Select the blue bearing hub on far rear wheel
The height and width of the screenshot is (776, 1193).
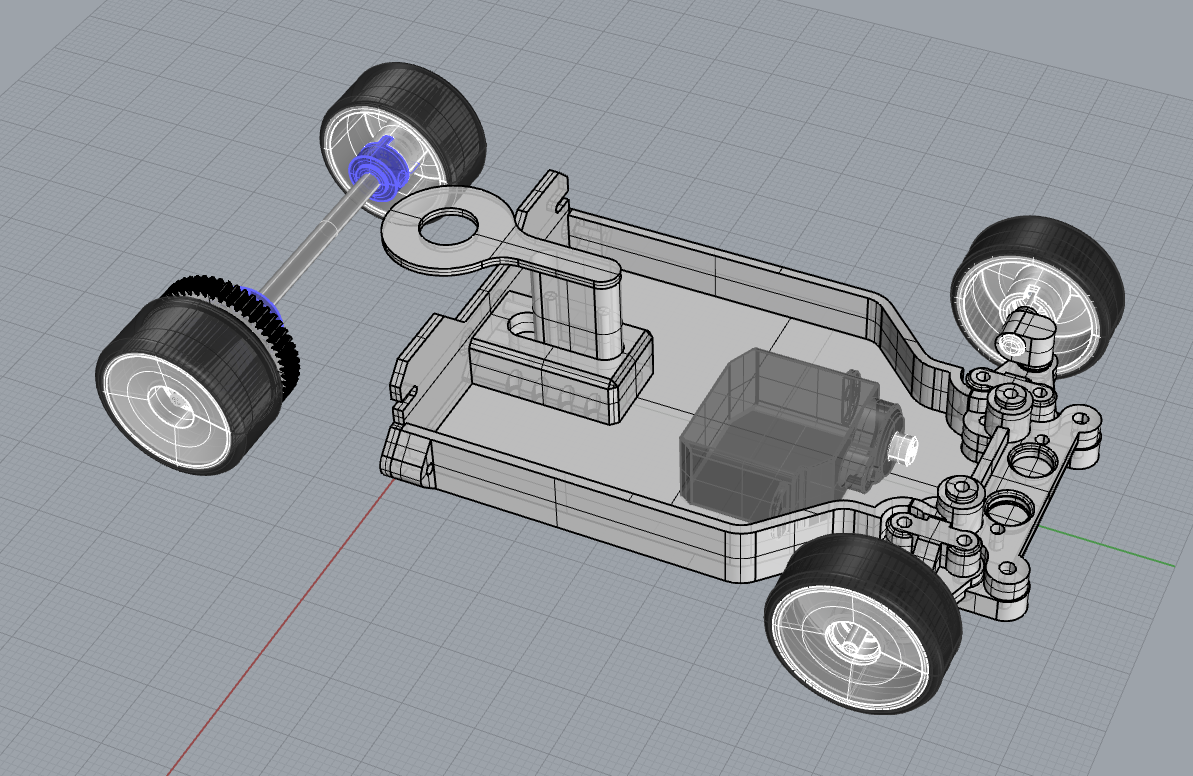[x=379, y=169]
